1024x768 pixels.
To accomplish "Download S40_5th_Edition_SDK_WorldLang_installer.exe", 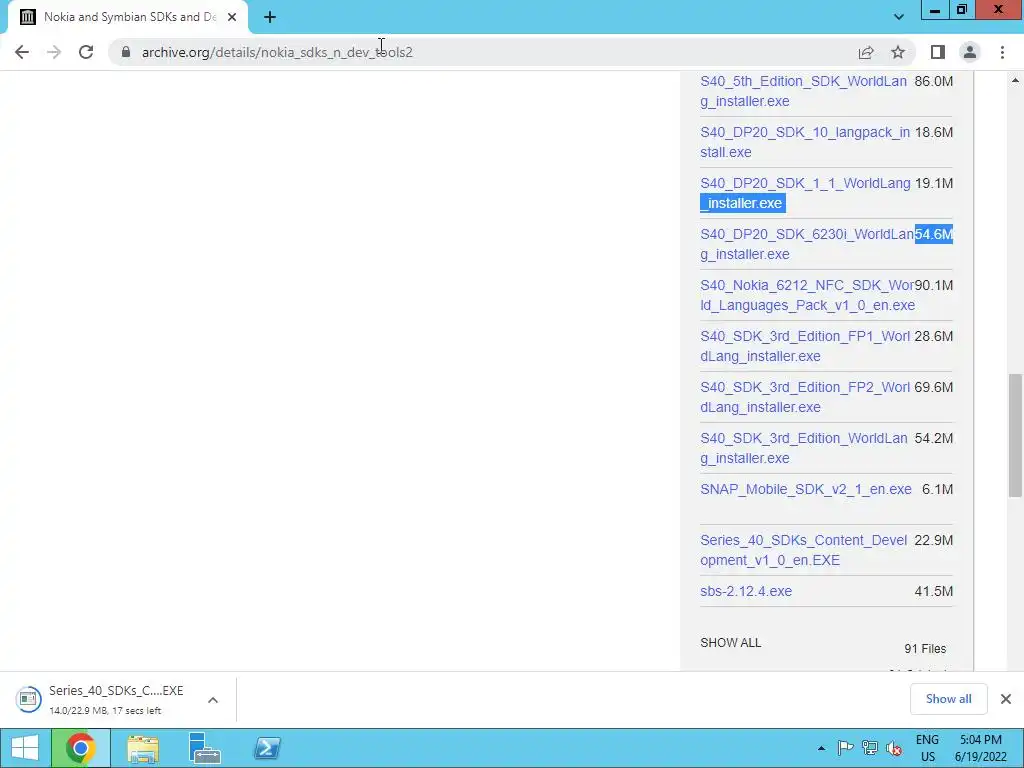I will pos(803,91).
